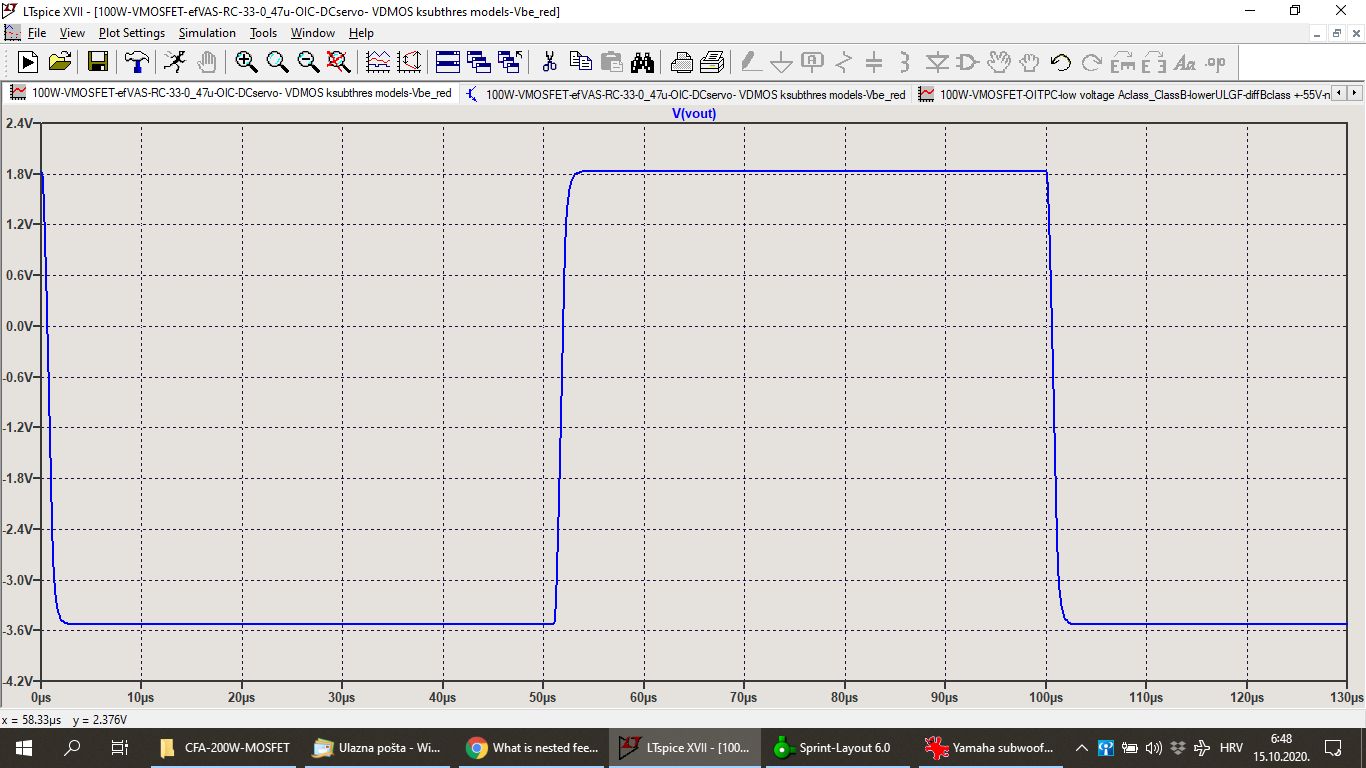Click the toggle-axis plot icon

click(409, 62)
